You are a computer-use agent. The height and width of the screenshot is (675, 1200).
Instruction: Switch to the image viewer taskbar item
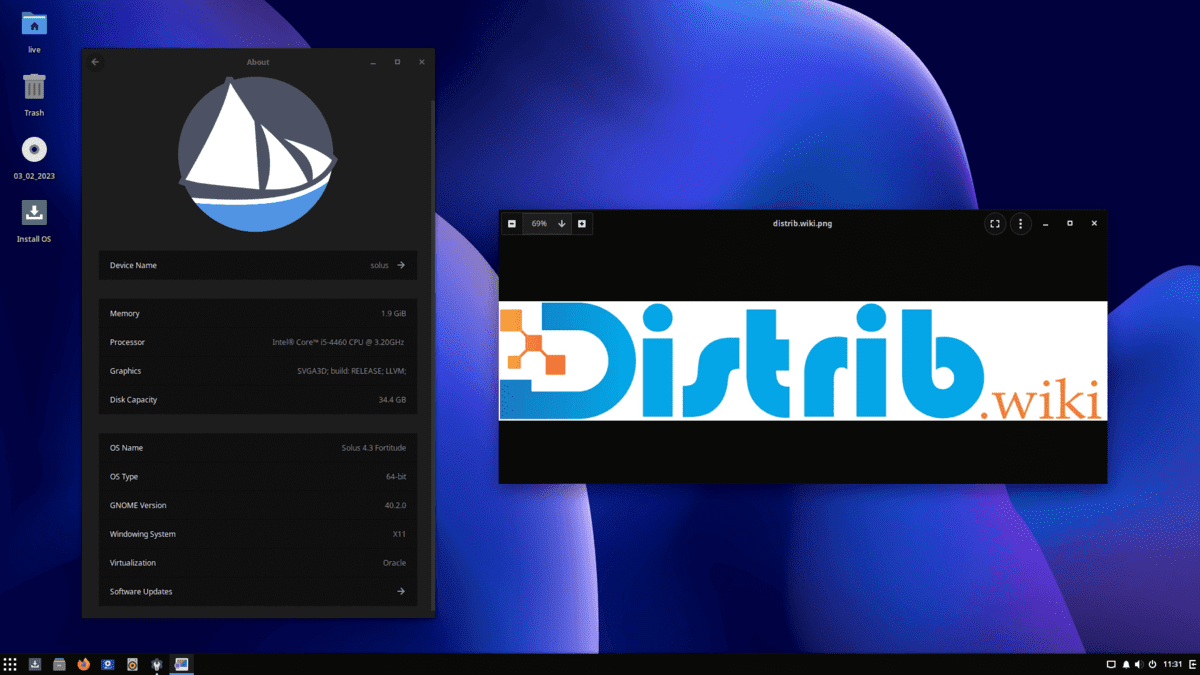pyautogui.click(x=181, y=664)
